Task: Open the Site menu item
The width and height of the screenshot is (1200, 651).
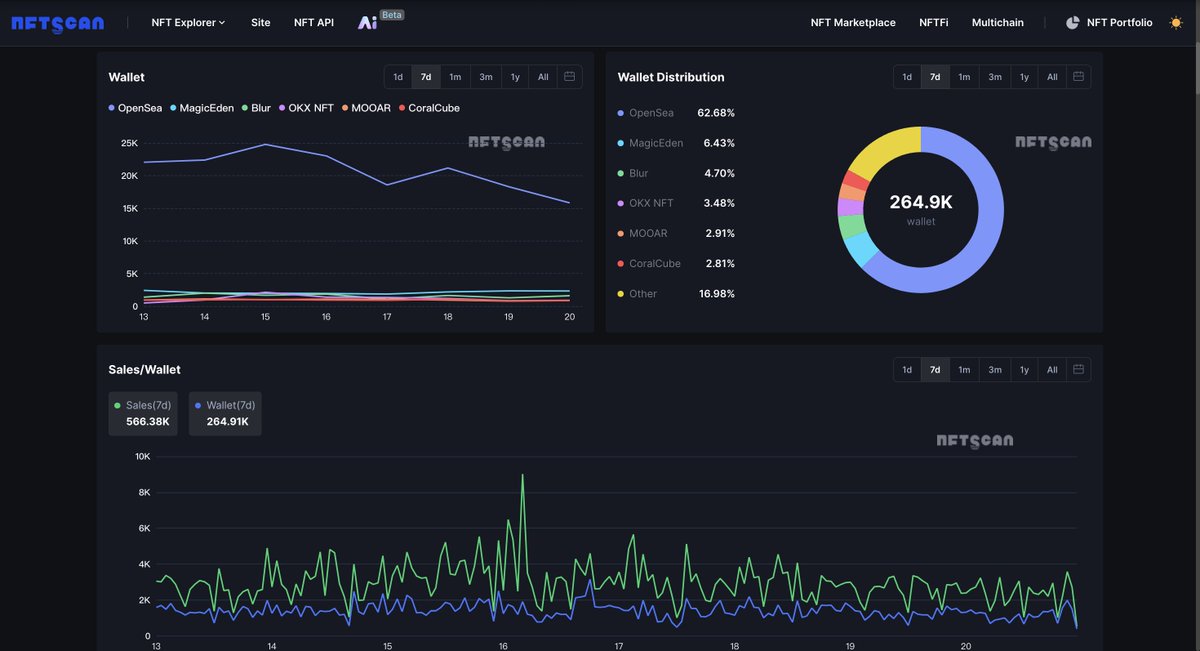Action: [260, 22]
